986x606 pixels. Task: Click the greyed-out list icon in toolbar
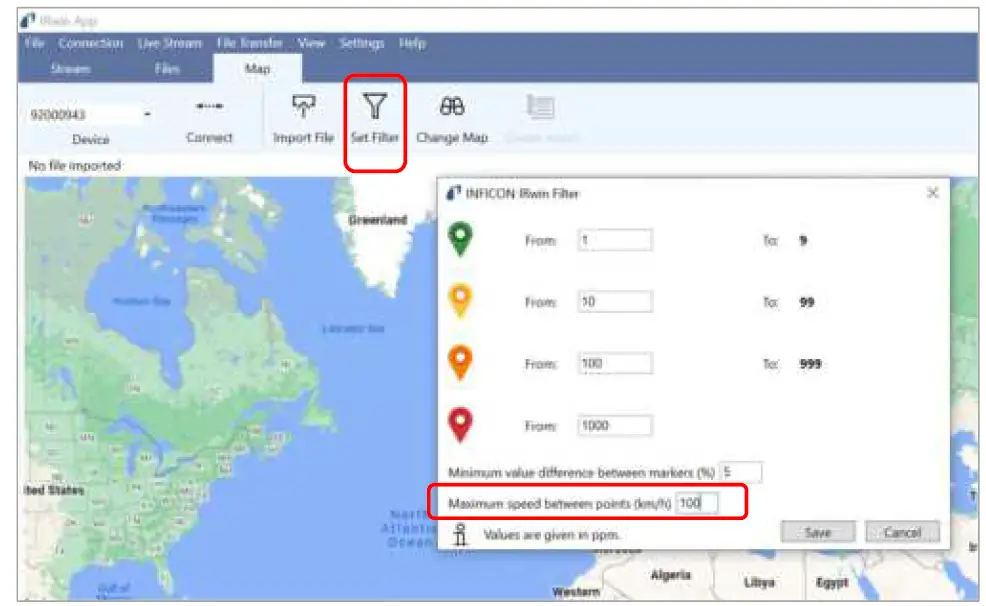[540, 107]
